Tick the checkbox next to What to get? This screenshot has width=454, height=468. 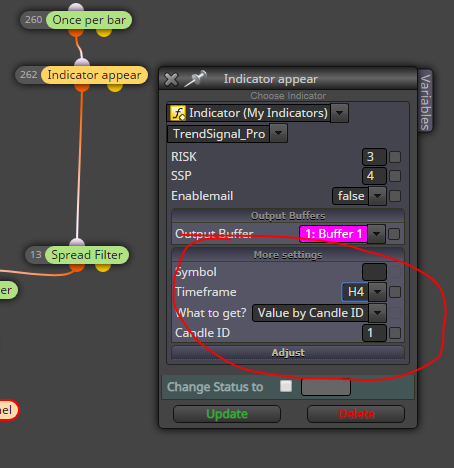click(395, 313)
